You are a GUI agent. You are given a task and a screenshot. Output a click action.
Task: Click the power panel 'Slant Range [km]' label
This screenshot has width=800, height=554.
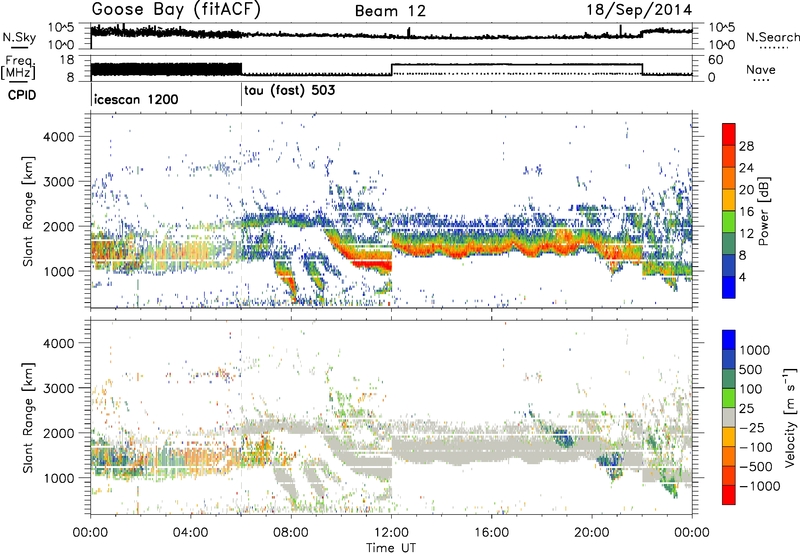click(28, 211)
